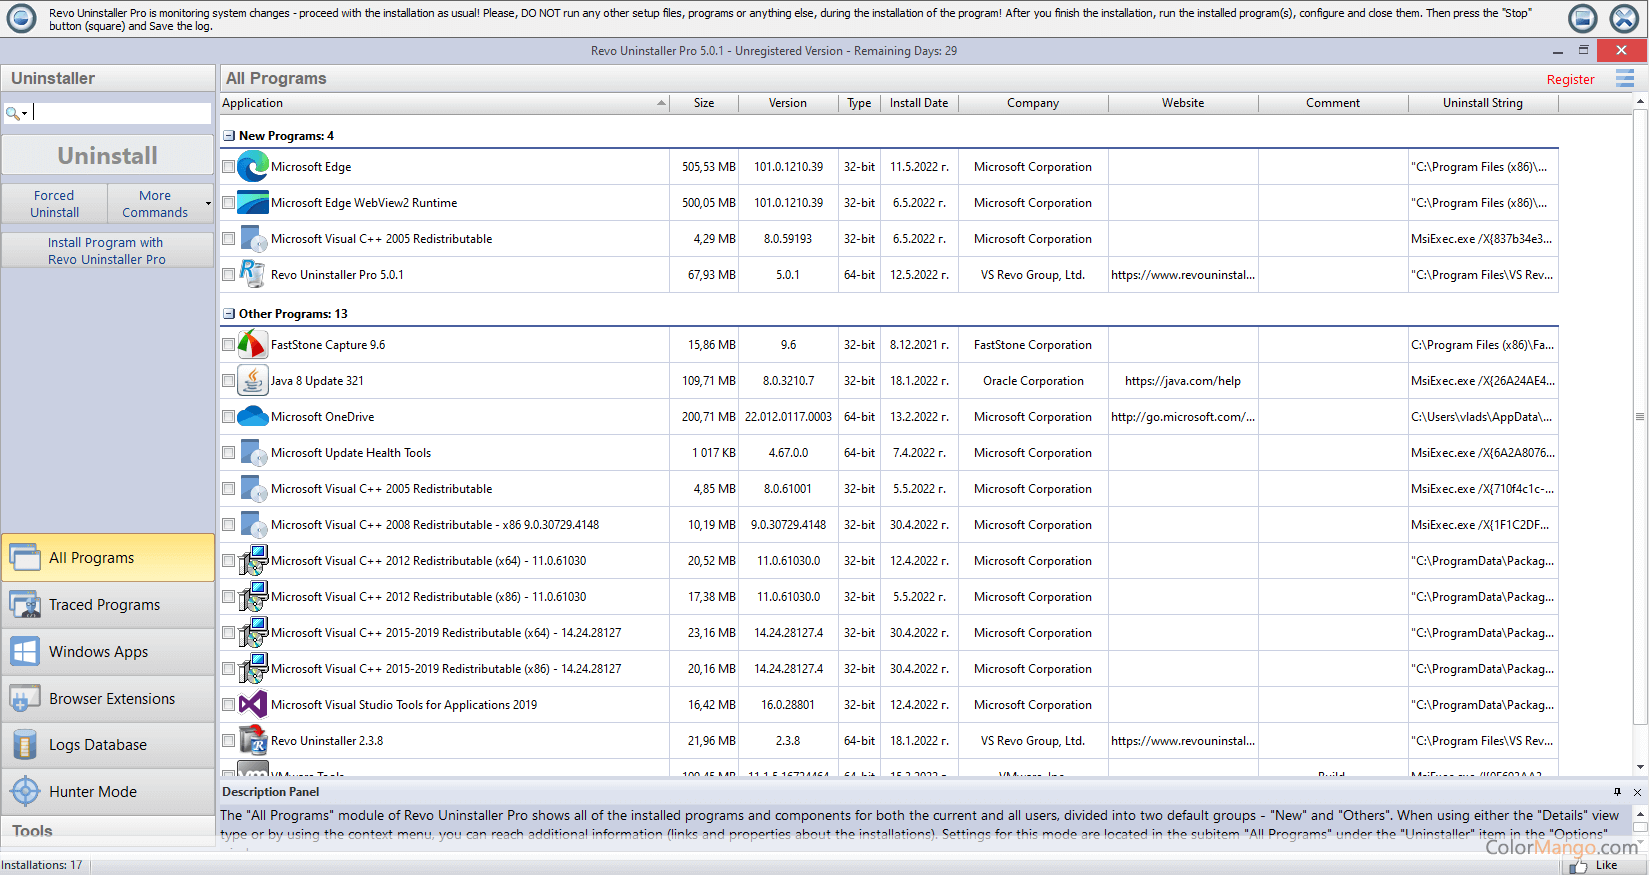
Task: Switch to the Traced Programs section
Action: click(108, 605)
